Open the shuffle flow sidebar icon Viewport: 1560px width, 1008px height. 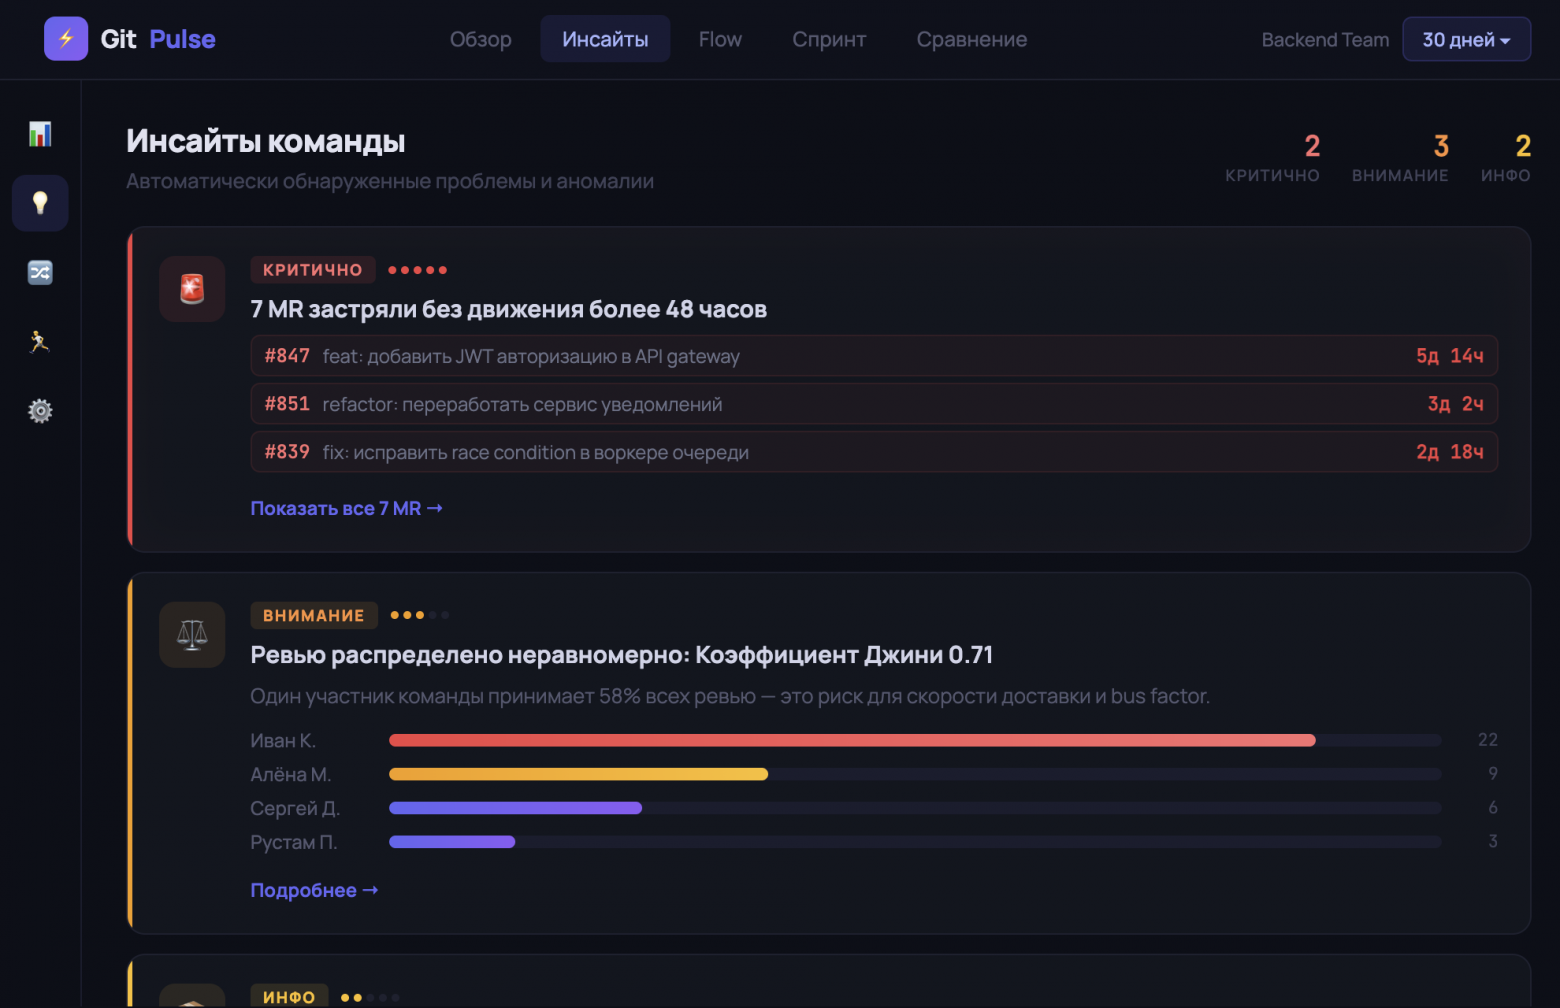[x=40, y=272]
